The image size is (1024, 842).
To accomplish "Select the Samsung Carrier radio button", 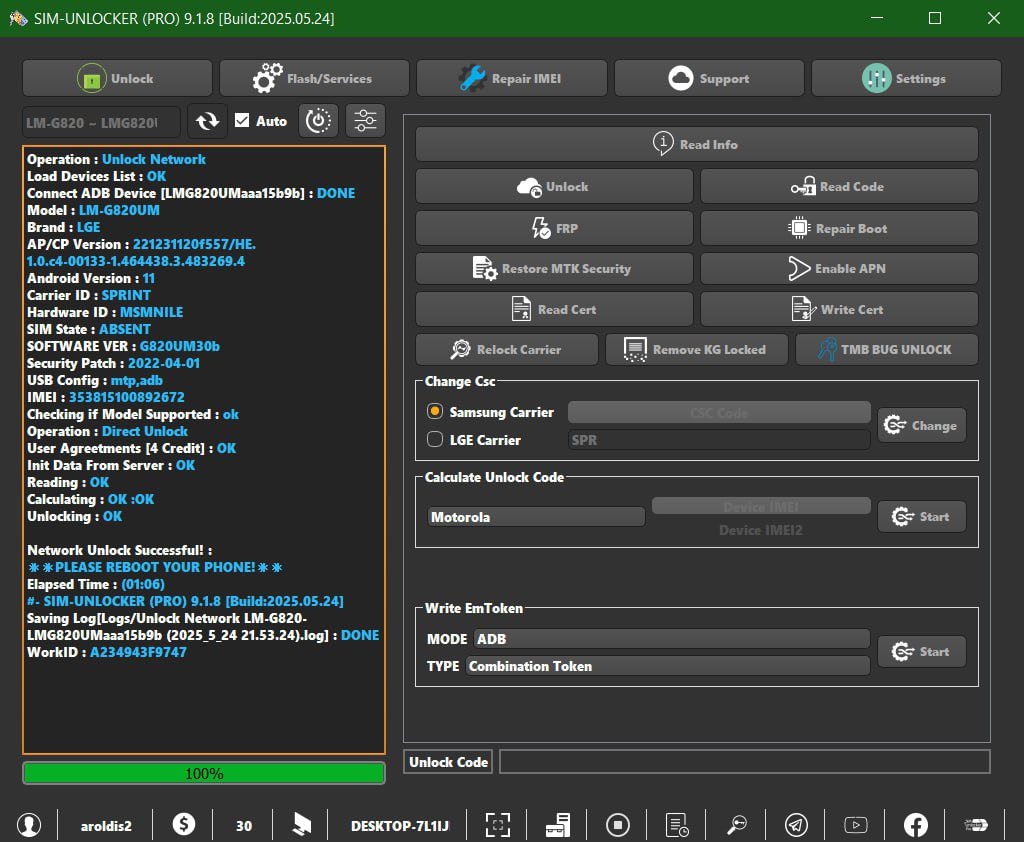I will pos(435,412).
